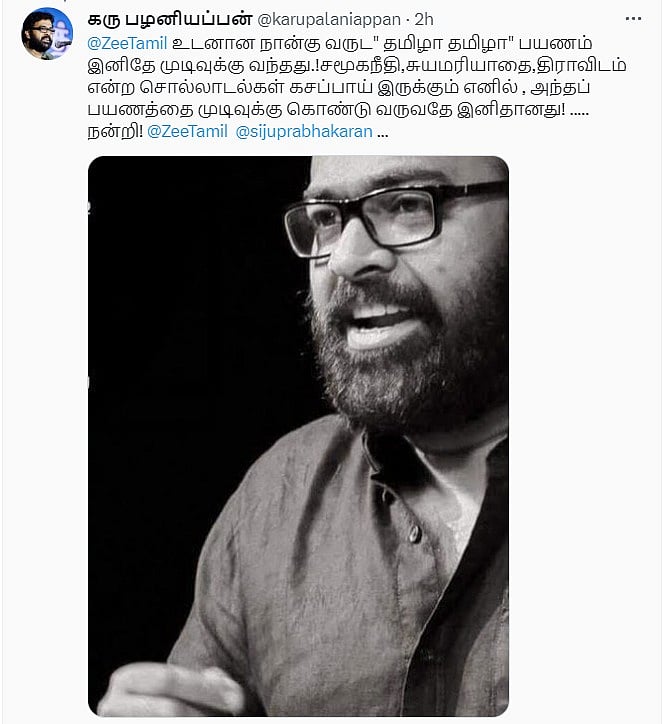Expand truncated text via trailing ellipsis
This screenshot has width=664, height=724.
(383, 133)
